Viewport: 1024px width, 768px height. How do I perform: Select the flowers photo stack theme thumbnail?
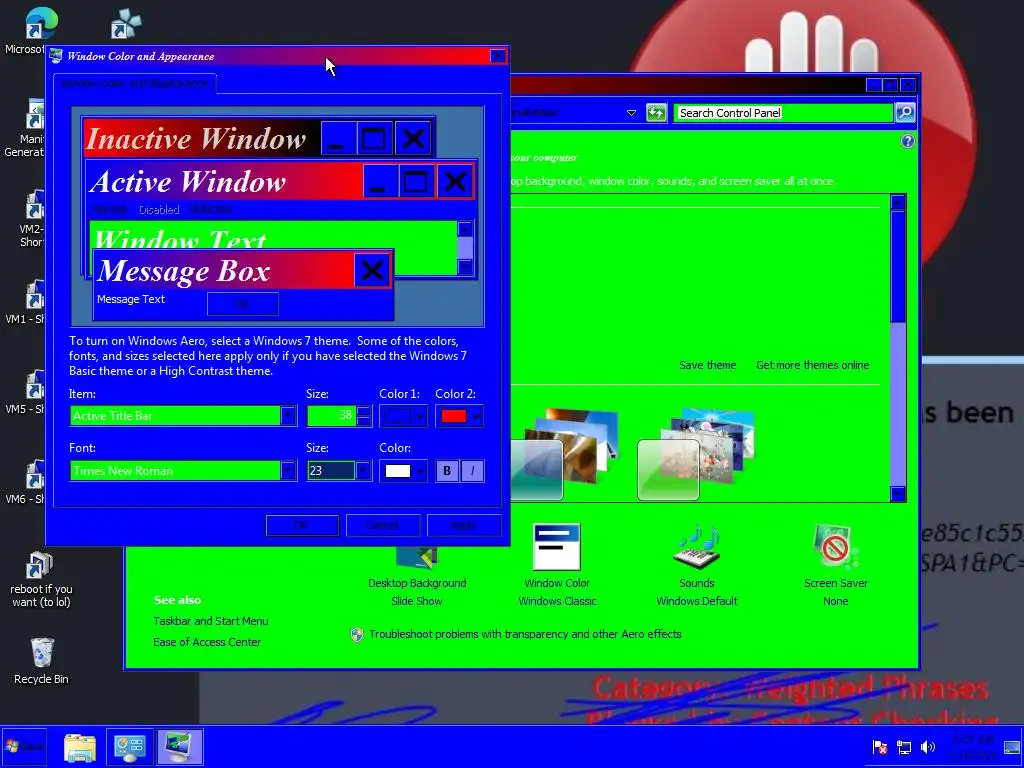pos(696,454)
